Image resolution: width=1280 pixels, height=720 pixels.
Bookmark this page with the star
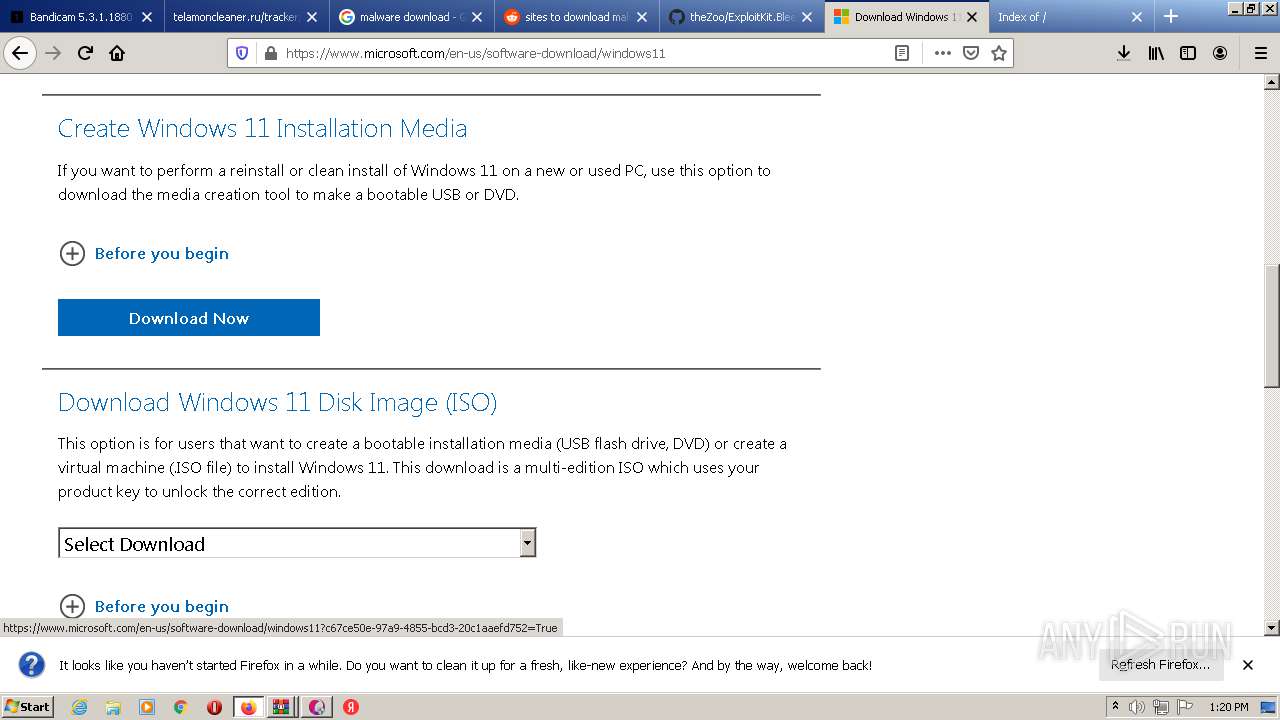point(998,53)
